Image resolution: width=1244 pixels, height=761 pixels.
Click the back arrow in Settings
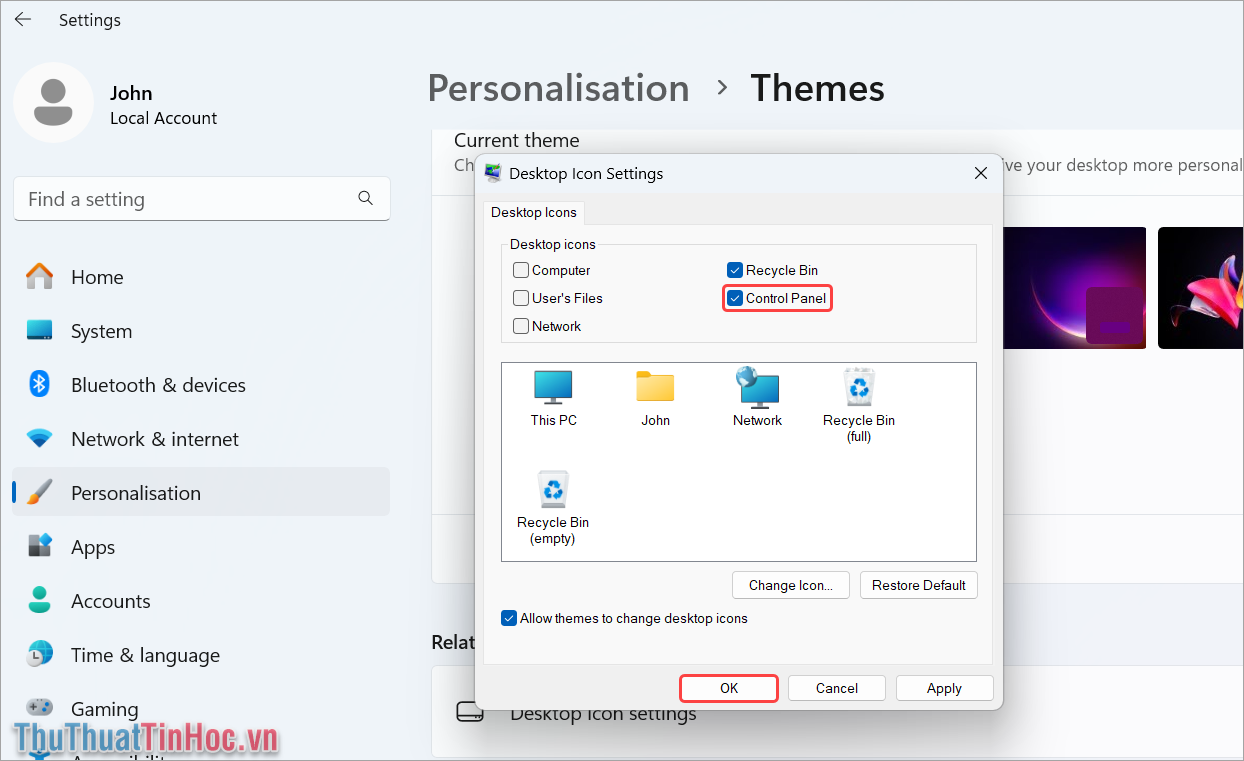pos(23,20)
